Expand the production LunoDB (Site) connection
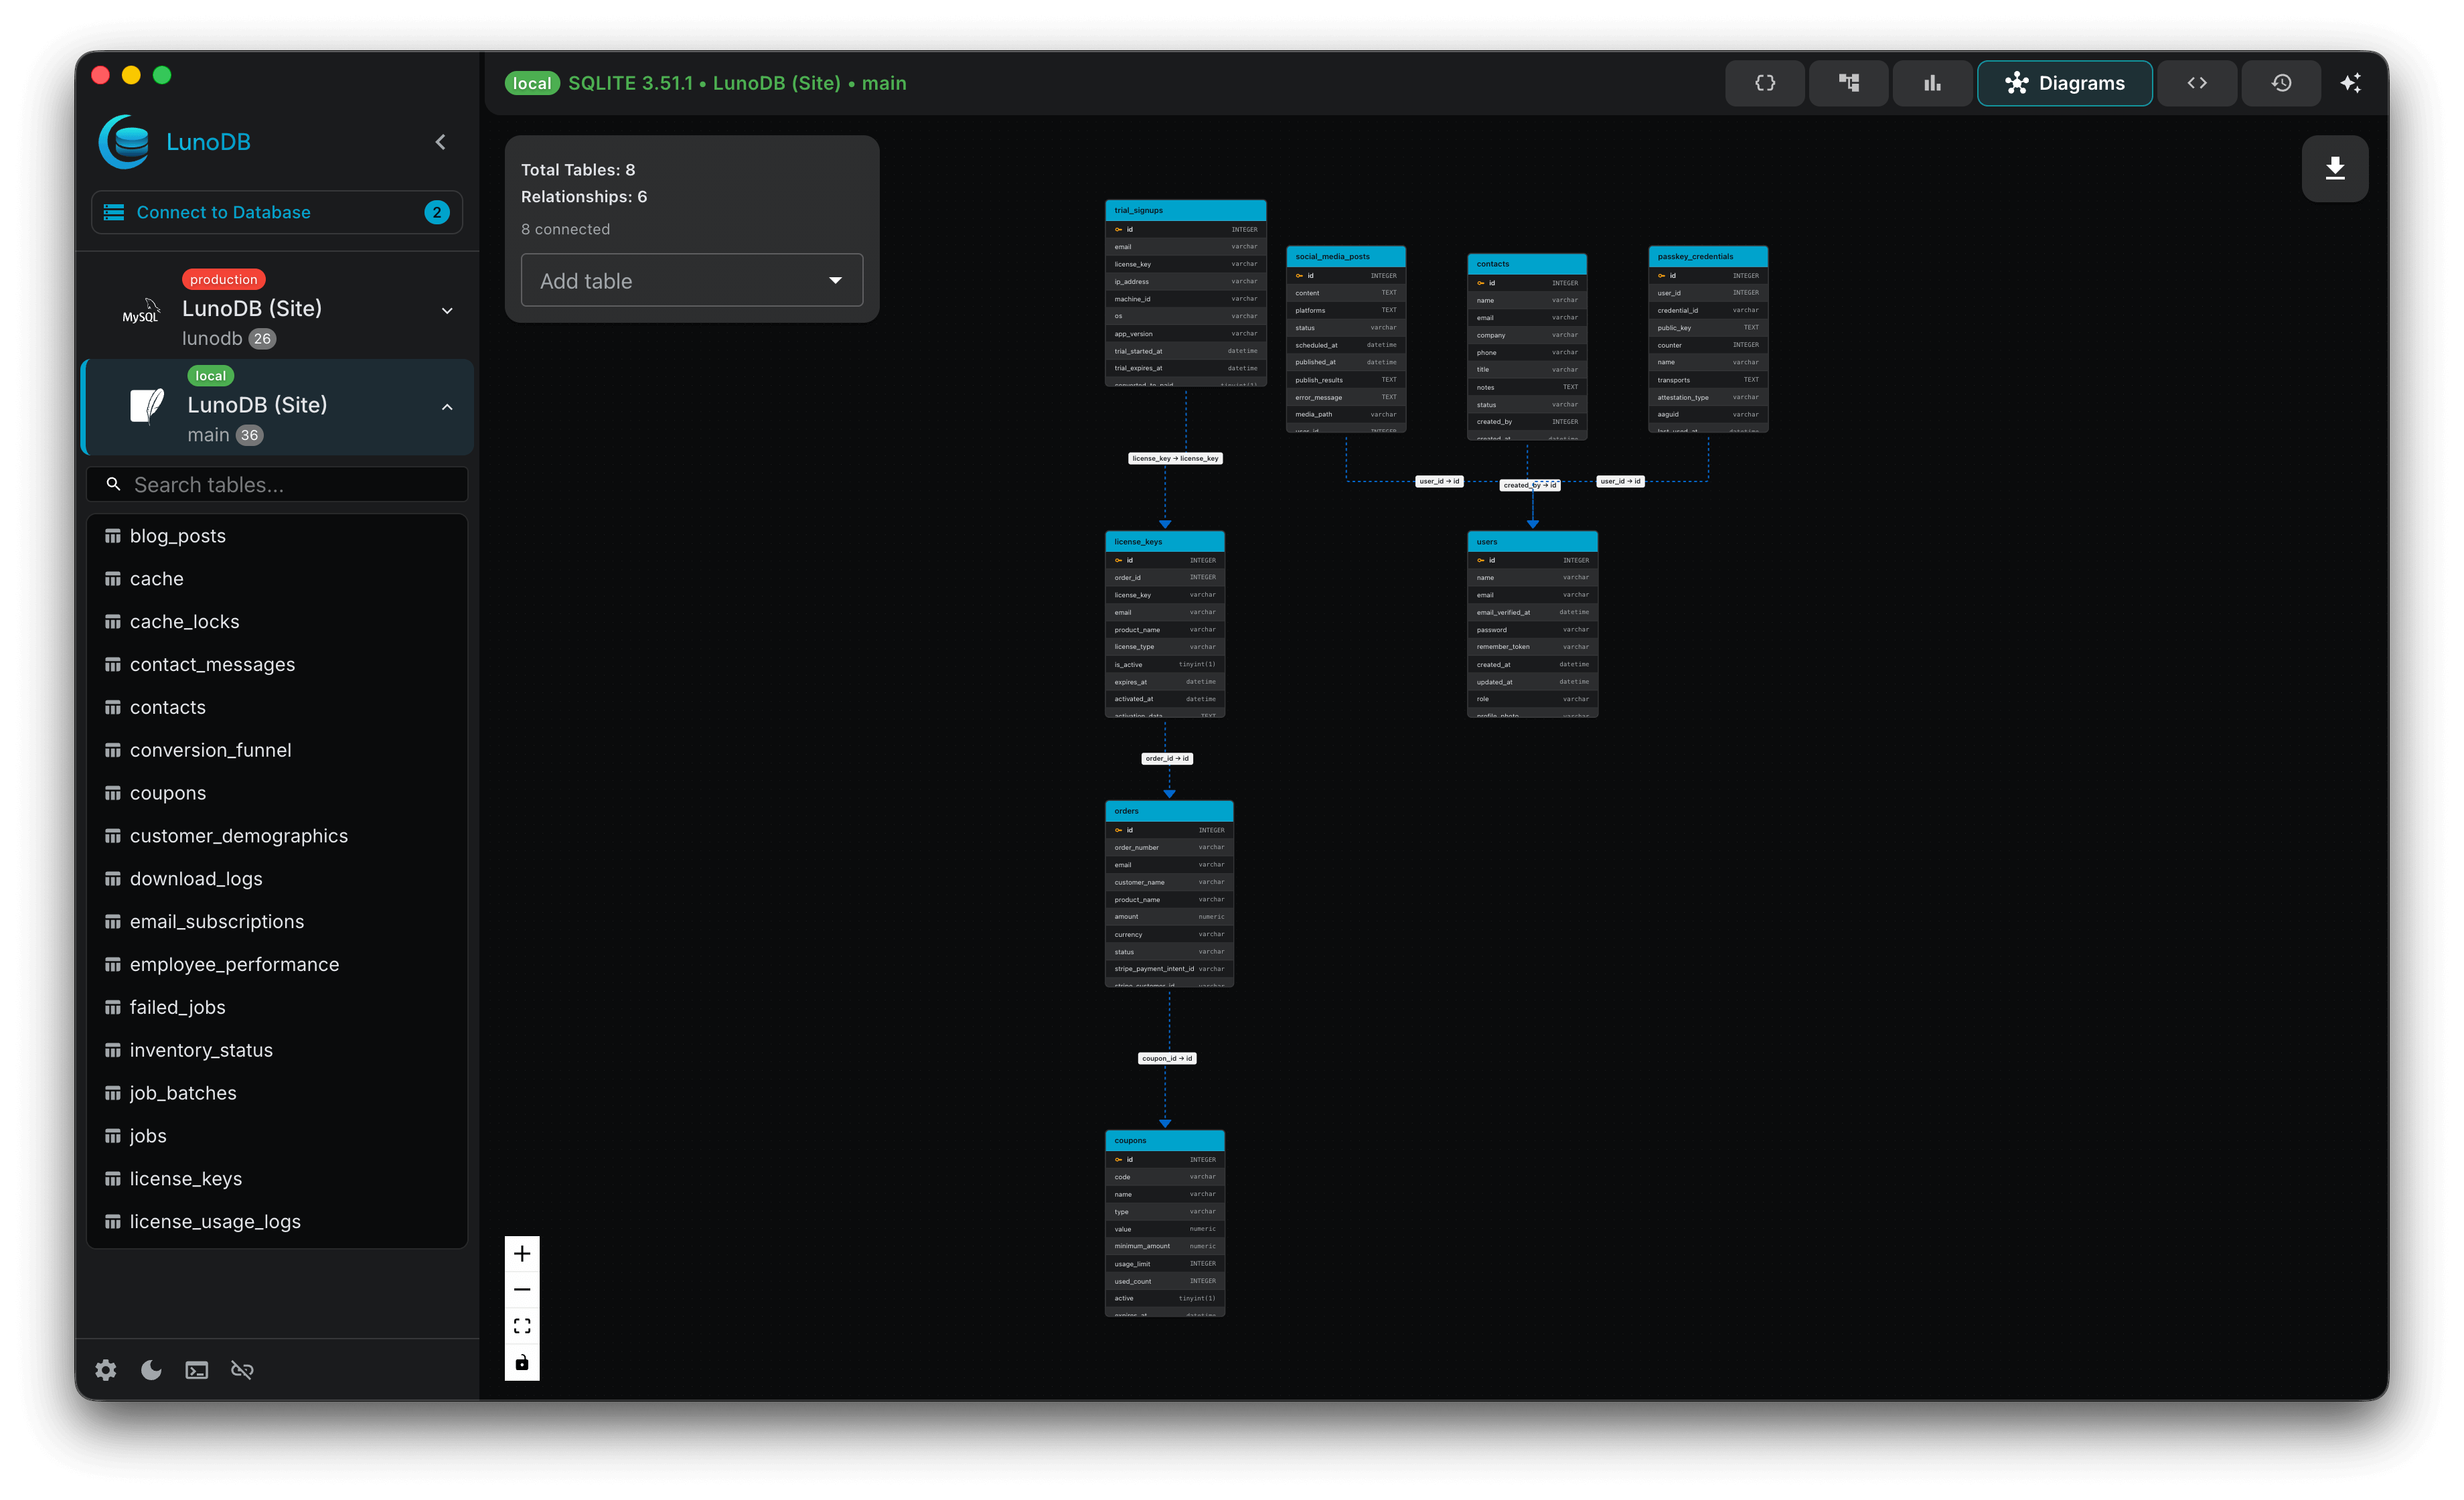Viewport: 2464px width, 1500px height. click(446, 311)
